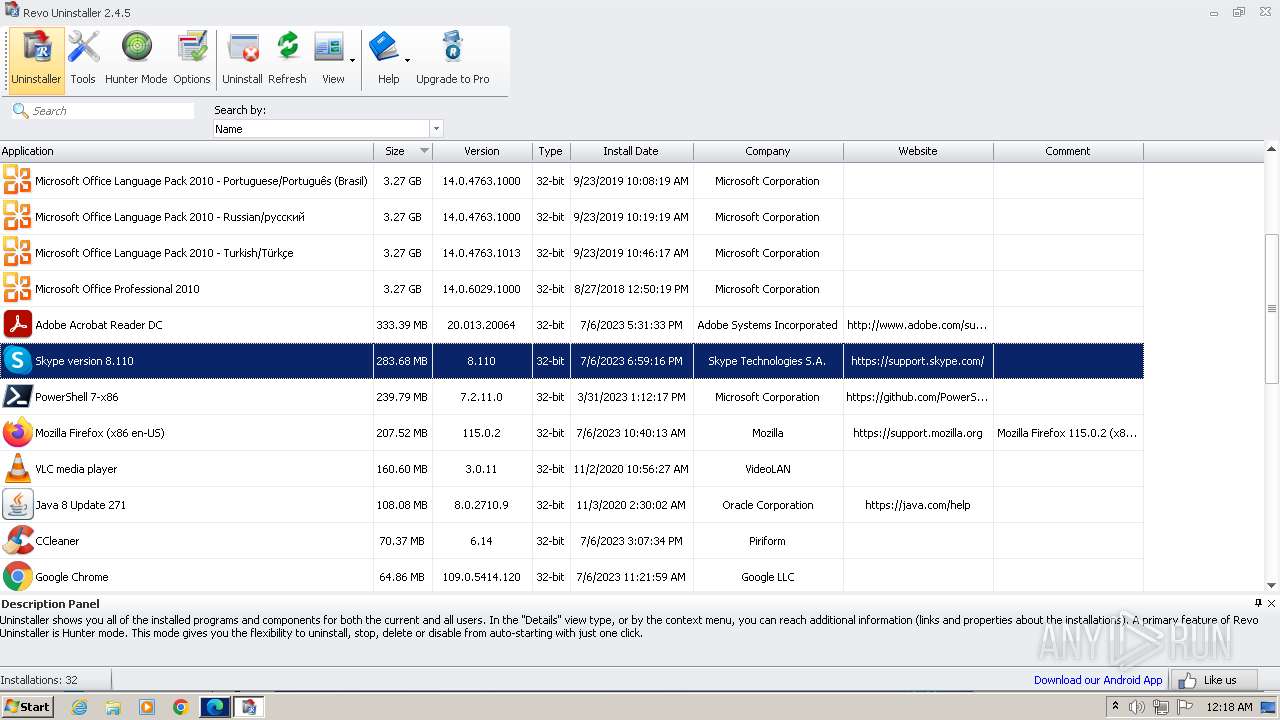The image size is (1280, 720).
Task: Sort by Size column header
Action: (x=402, y=151)
